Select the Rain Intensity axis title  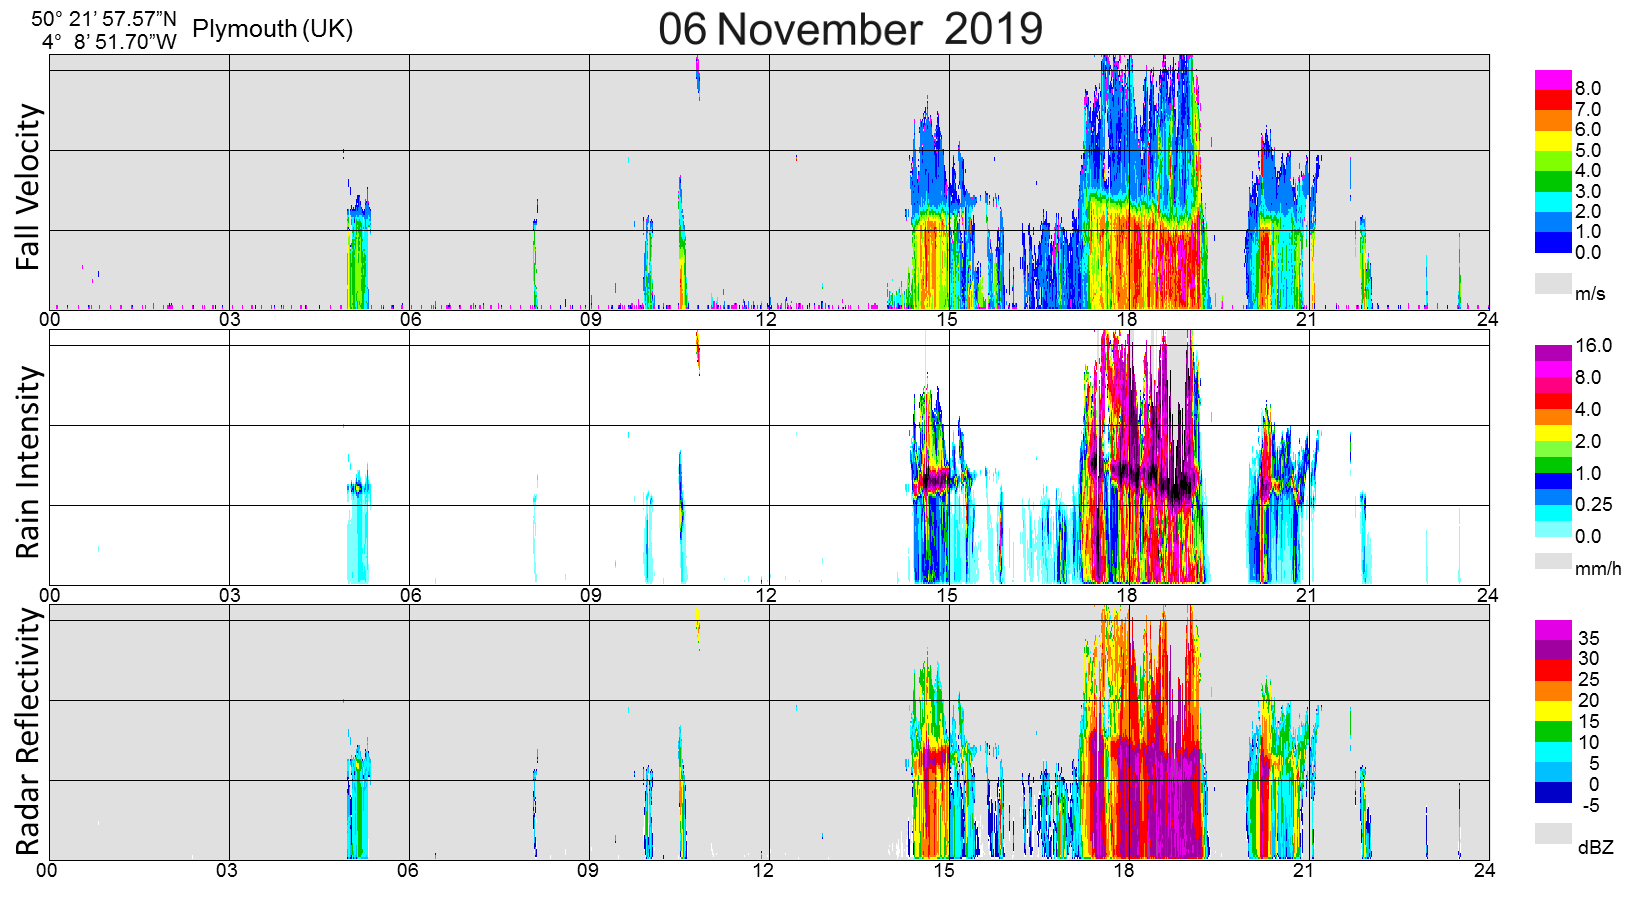click(x=29, y=462)
